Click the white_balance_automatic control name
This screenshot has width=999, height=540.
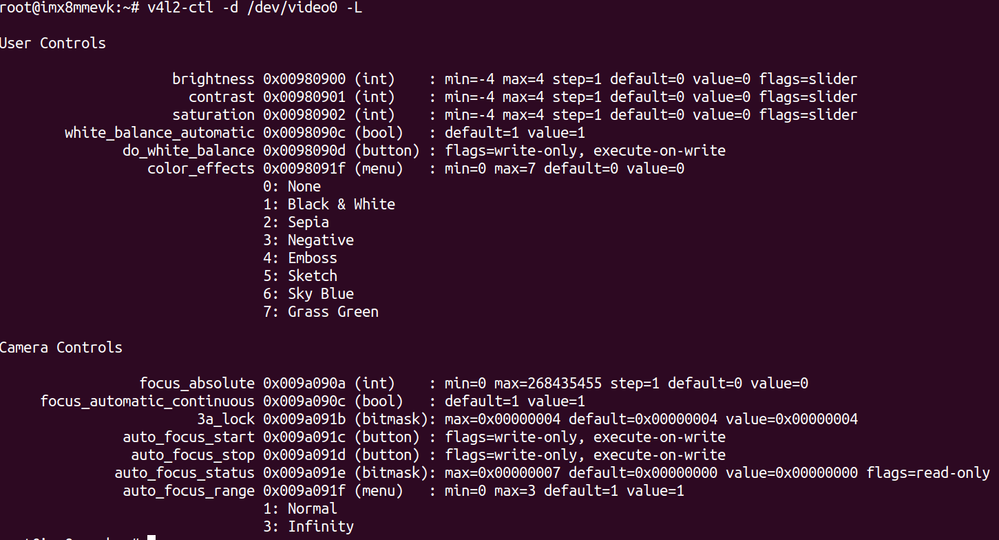pos(159,133)
